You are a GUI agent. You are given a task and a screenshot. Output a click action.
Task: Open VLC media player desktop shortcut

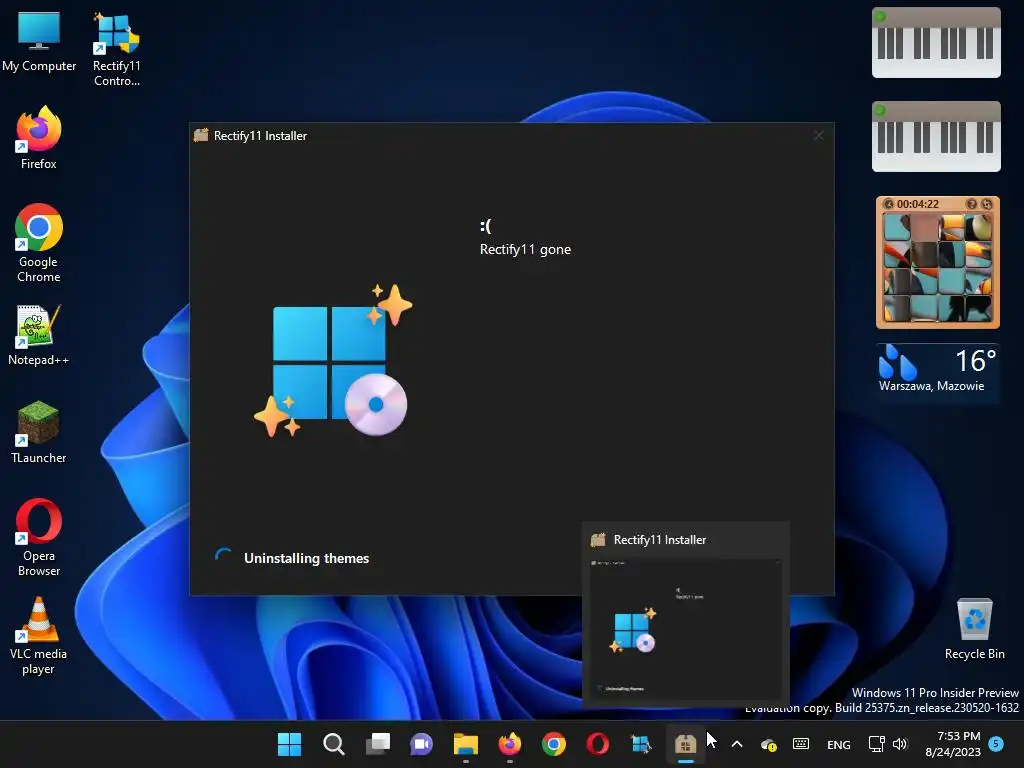point(39,635)
